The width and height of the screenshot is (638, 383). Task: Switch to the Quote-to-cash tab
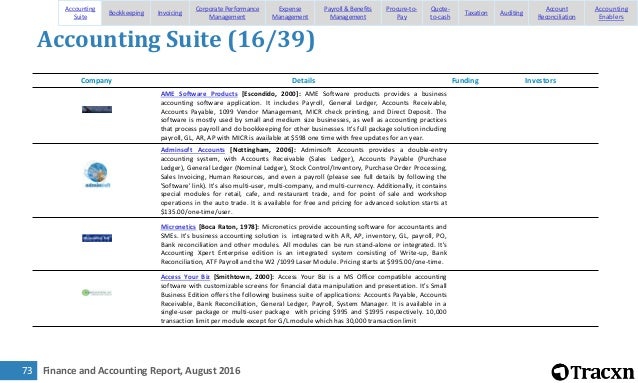440,13
